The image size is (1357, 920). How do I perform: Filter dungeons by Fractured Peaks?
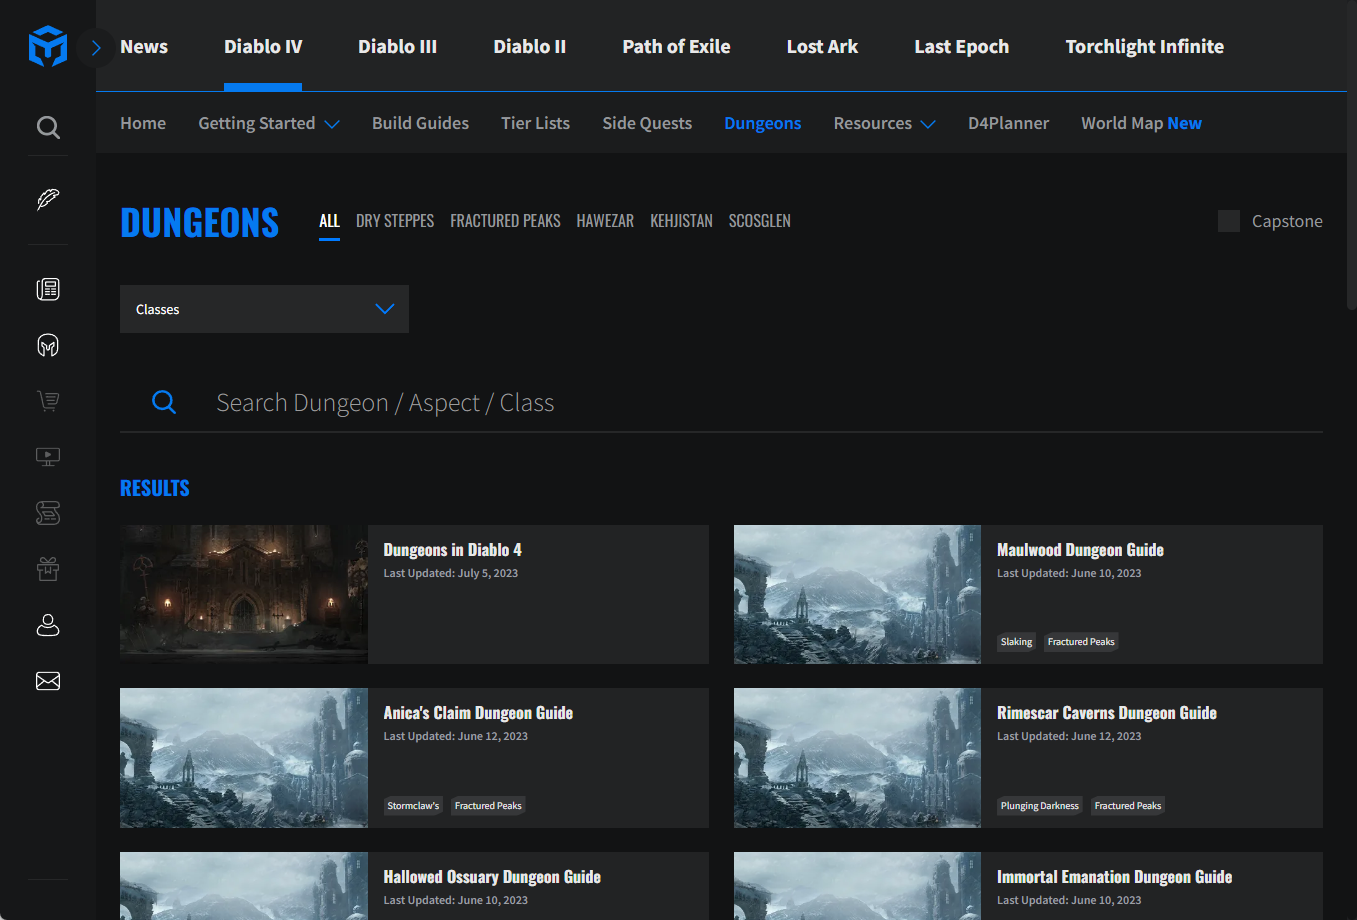[x=505, y=221]
